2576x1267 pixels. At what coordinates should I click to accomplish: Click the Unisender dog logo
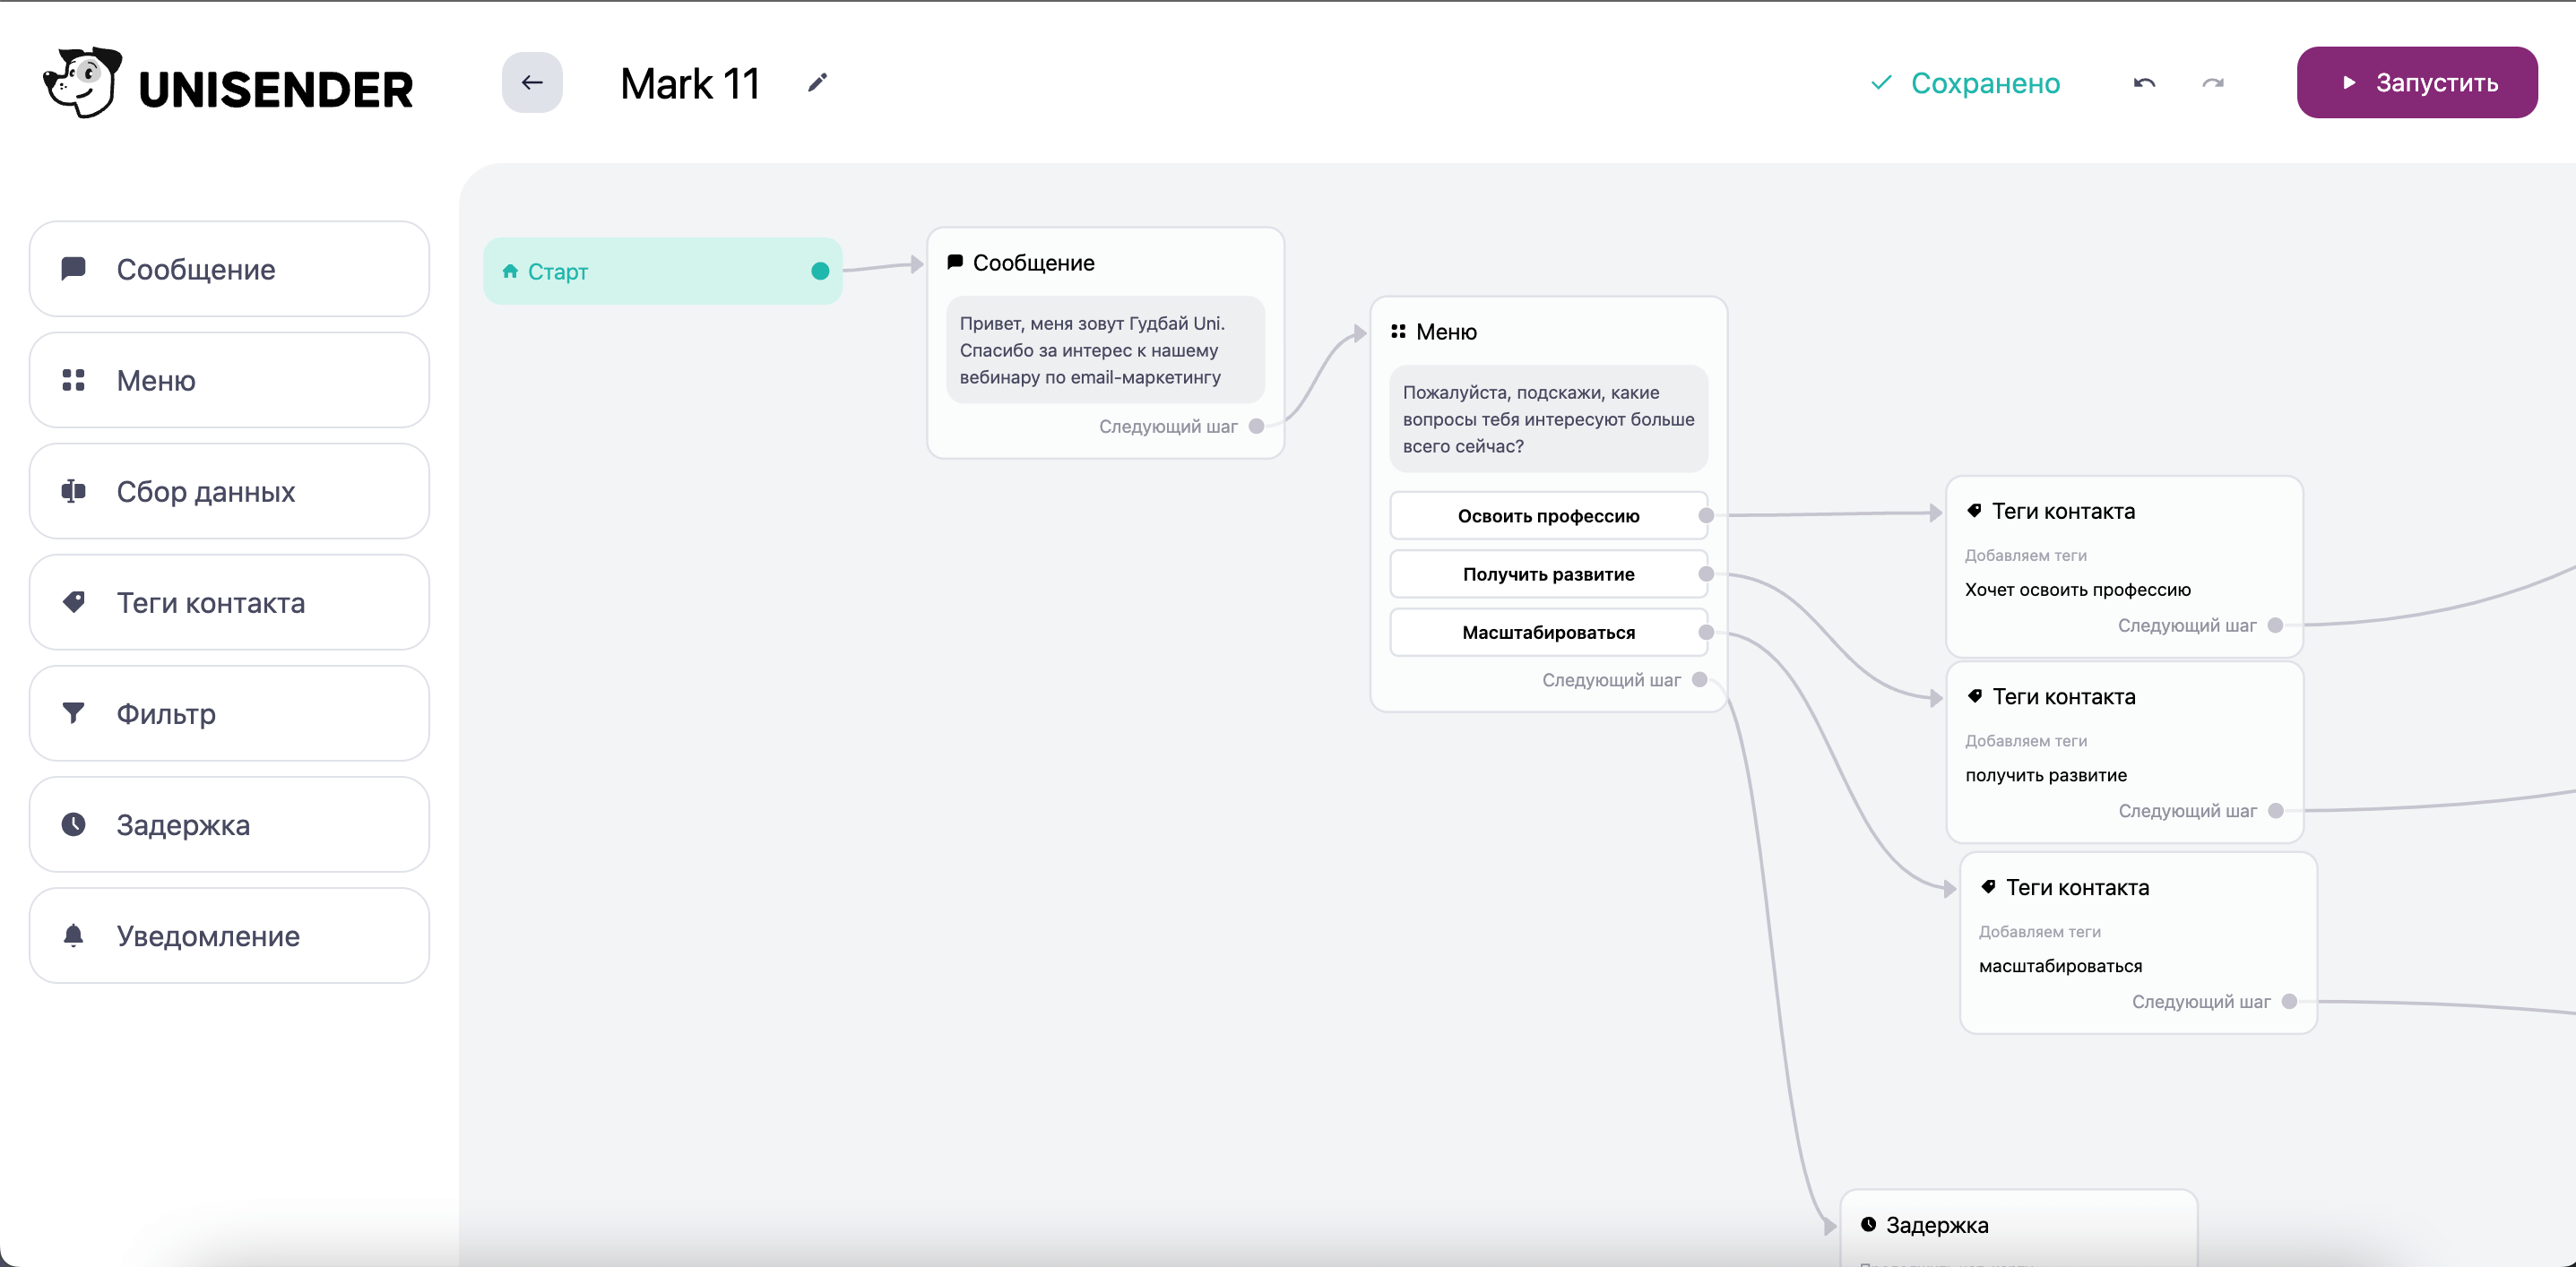tap(82, 83)
